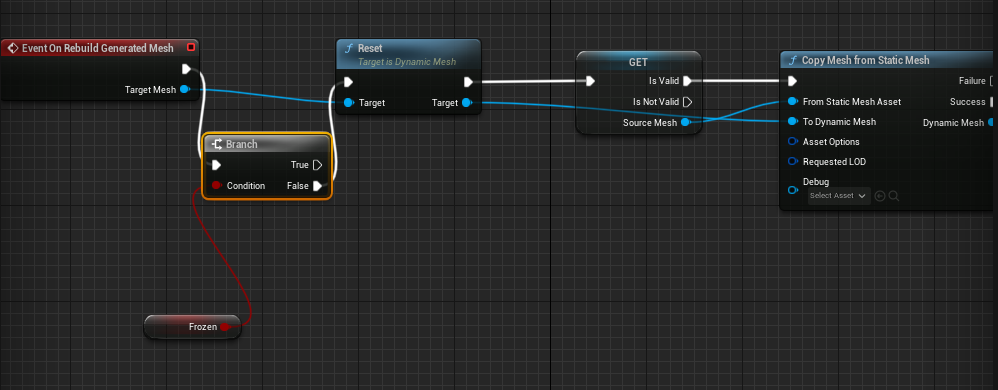Image resolution: width=998 pixels, height=390 pixels.
Task: Select the Reset function node title
Action: click(x=370, y=48)
